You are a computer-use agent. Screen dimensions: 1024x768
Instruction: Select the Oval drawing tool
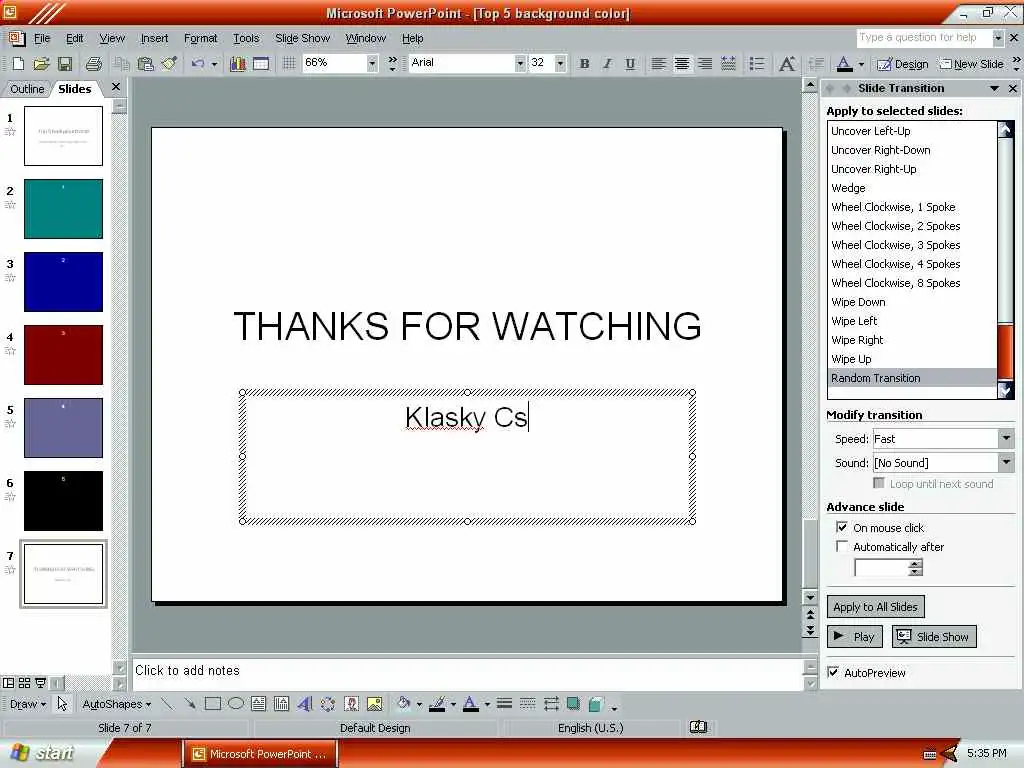point(236,703)
